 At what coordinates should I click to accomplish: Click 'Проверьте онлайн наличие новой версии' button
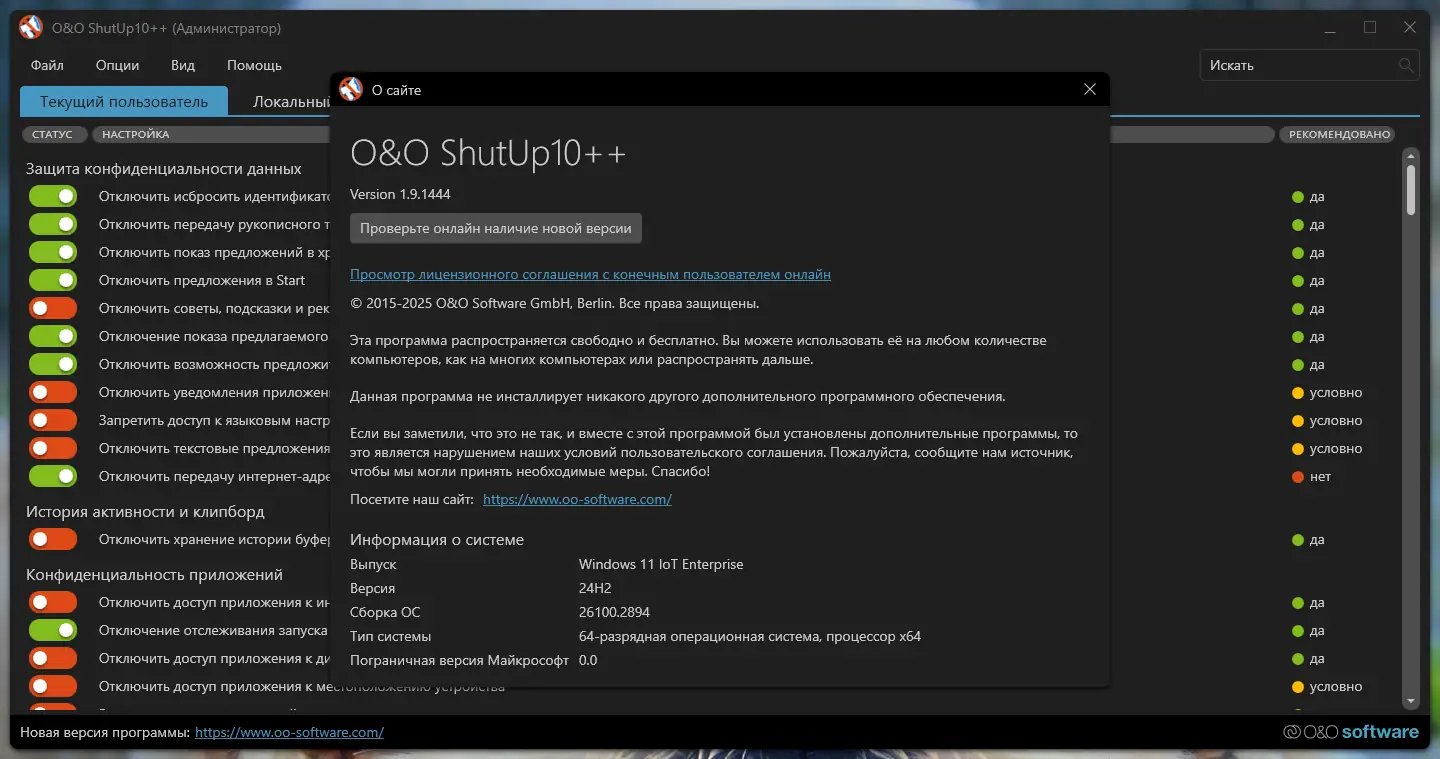tap(496, 229)
